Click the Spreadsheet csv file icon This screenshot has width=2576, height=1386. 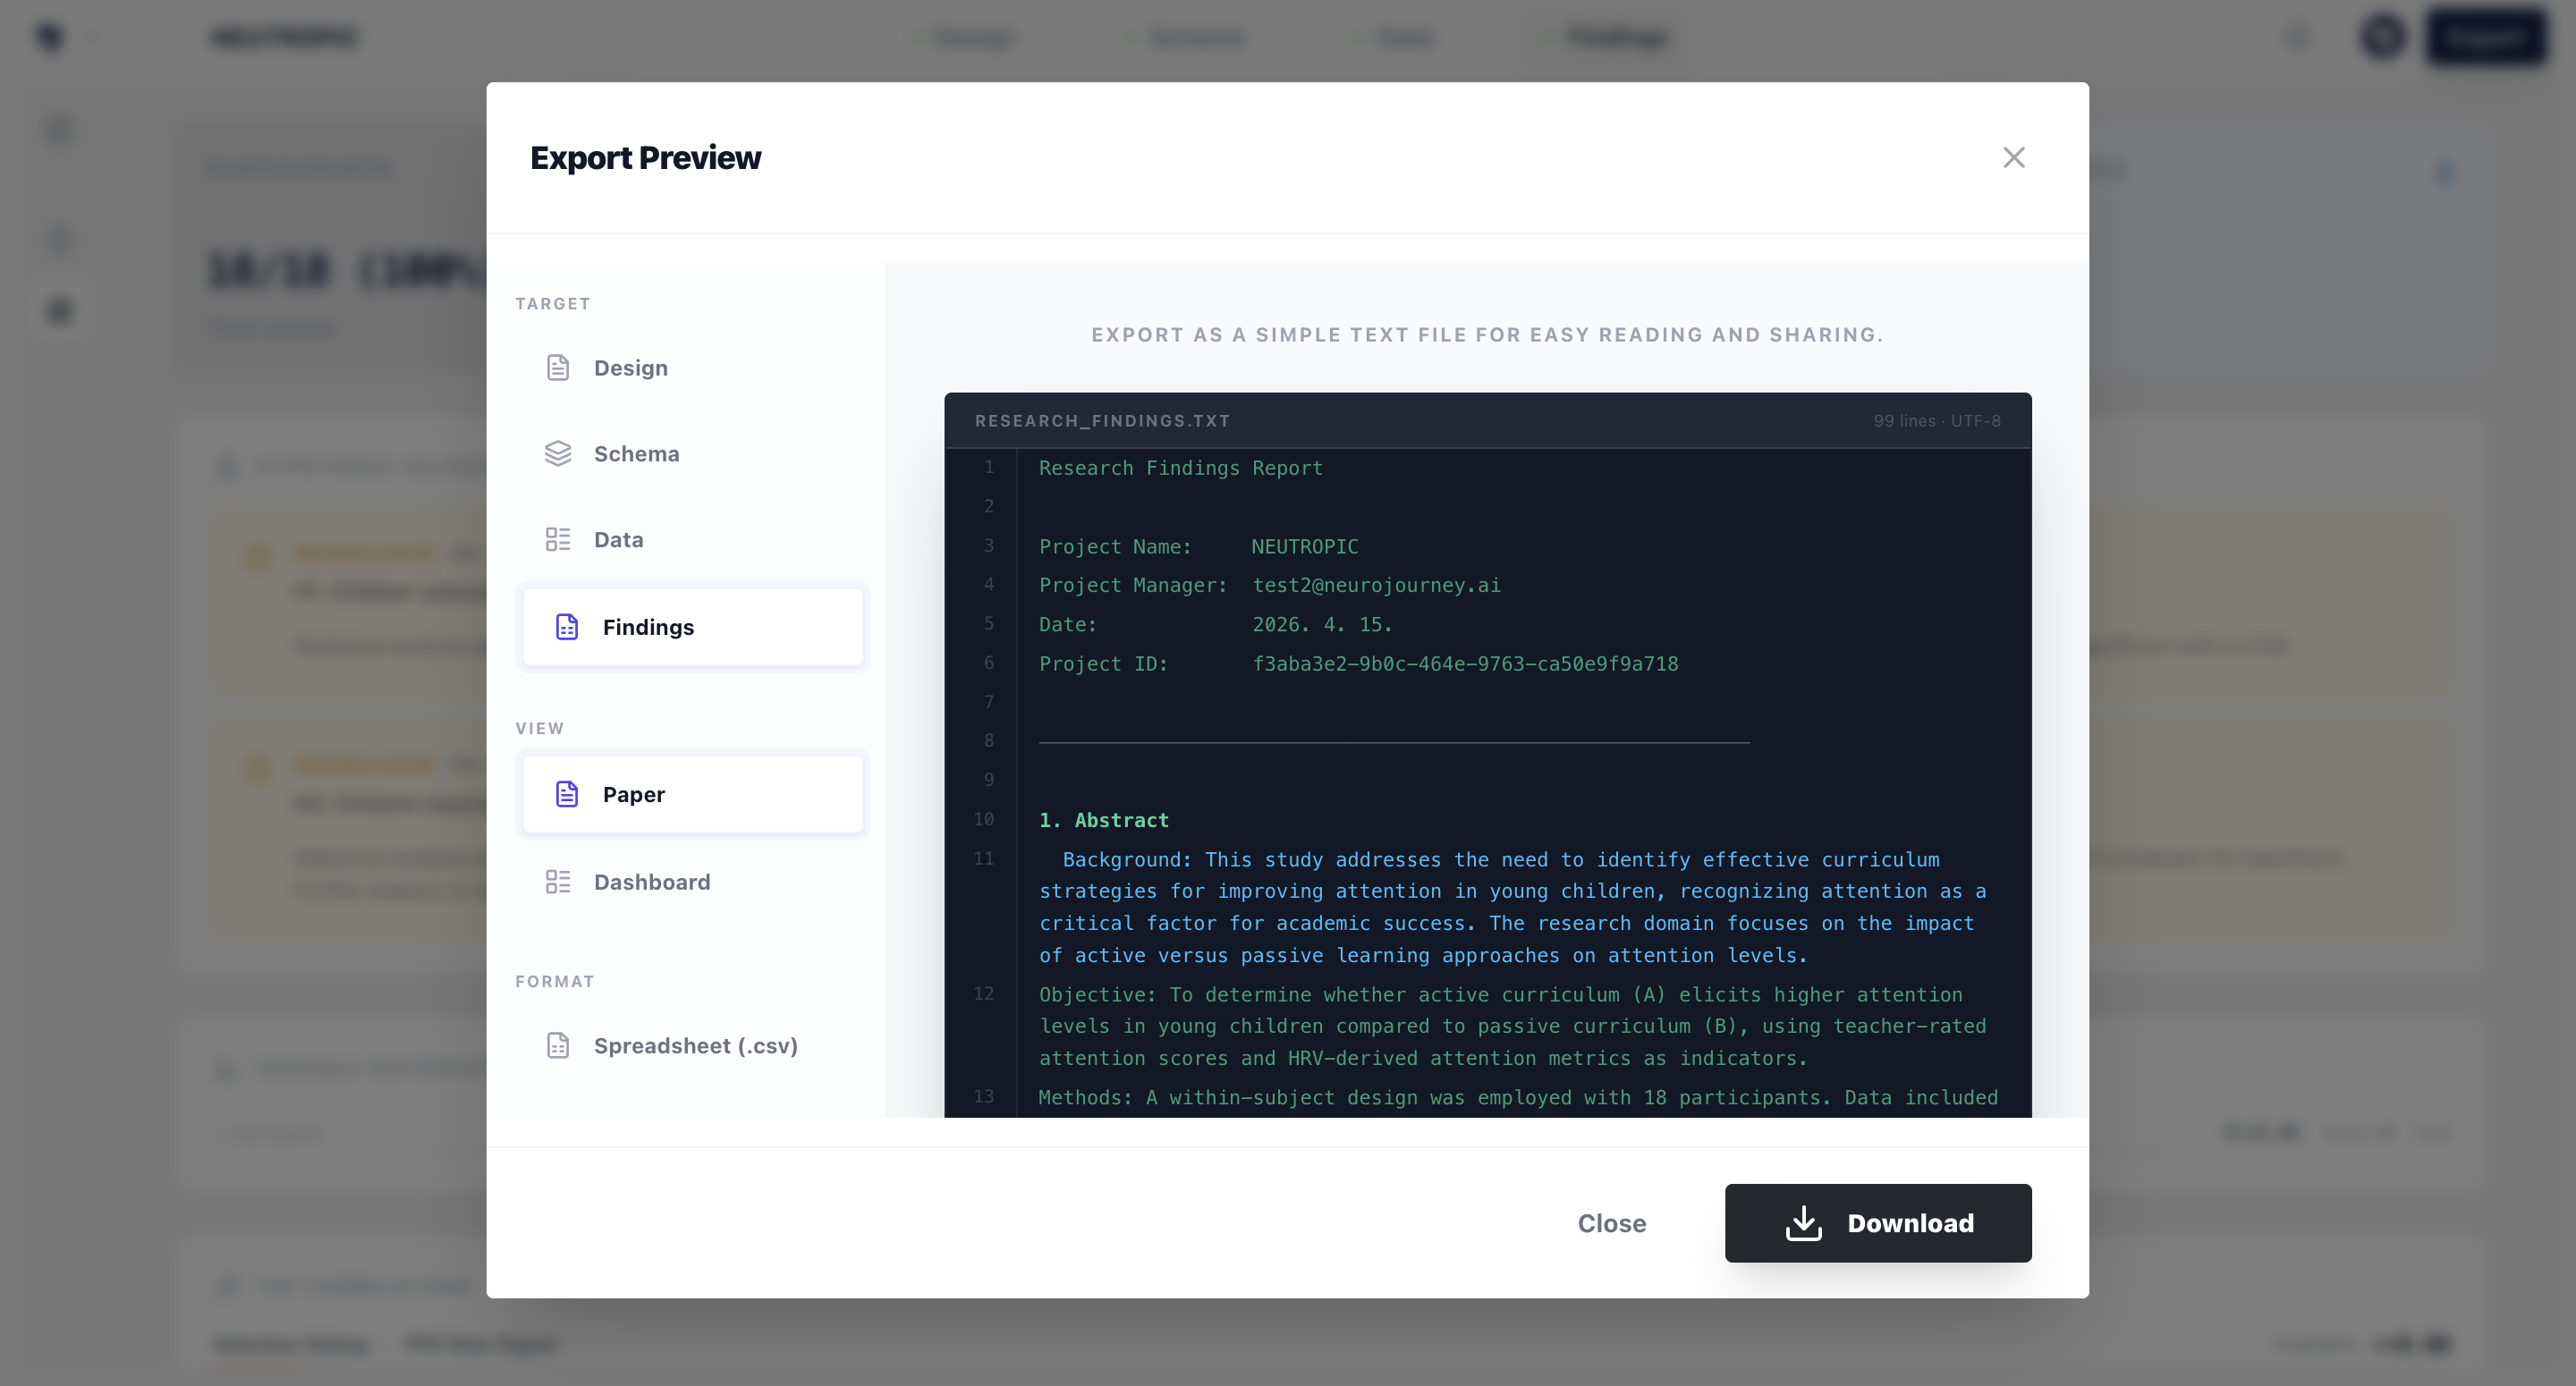(x=558, y=1046)
